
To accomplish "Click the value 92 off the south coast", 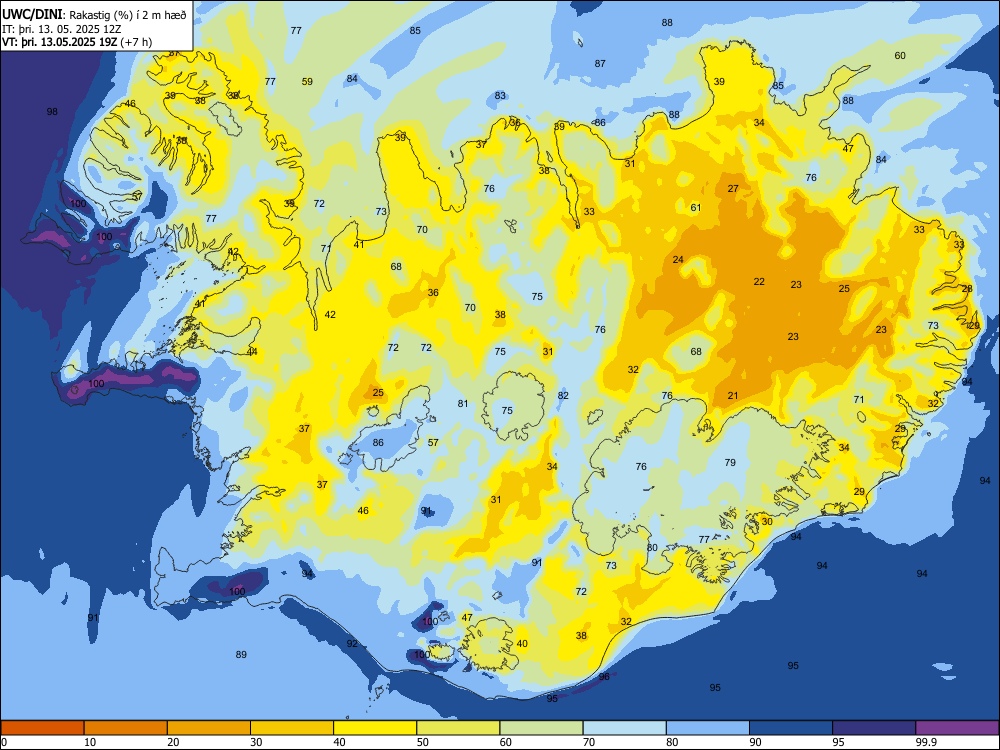I will pyautogui.click(x=352, y=643).
